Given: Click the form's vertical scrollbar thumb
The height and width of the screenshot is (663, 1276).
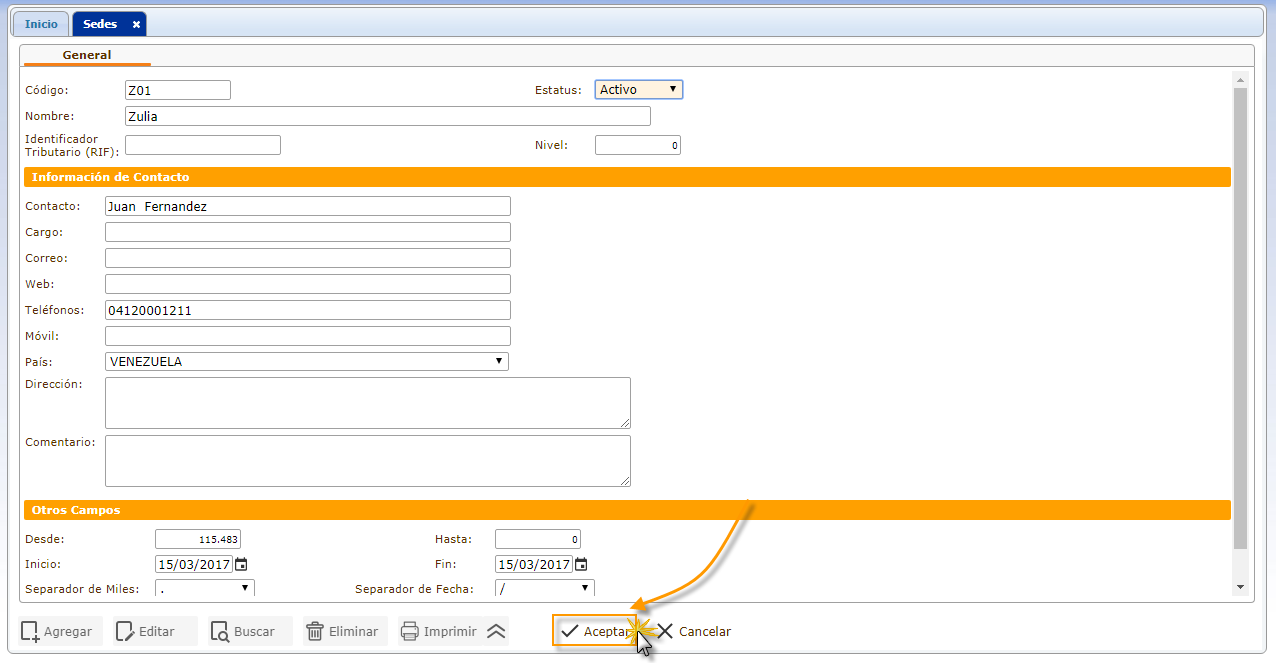Looking at the screenshot, I should coord(1241,318).
